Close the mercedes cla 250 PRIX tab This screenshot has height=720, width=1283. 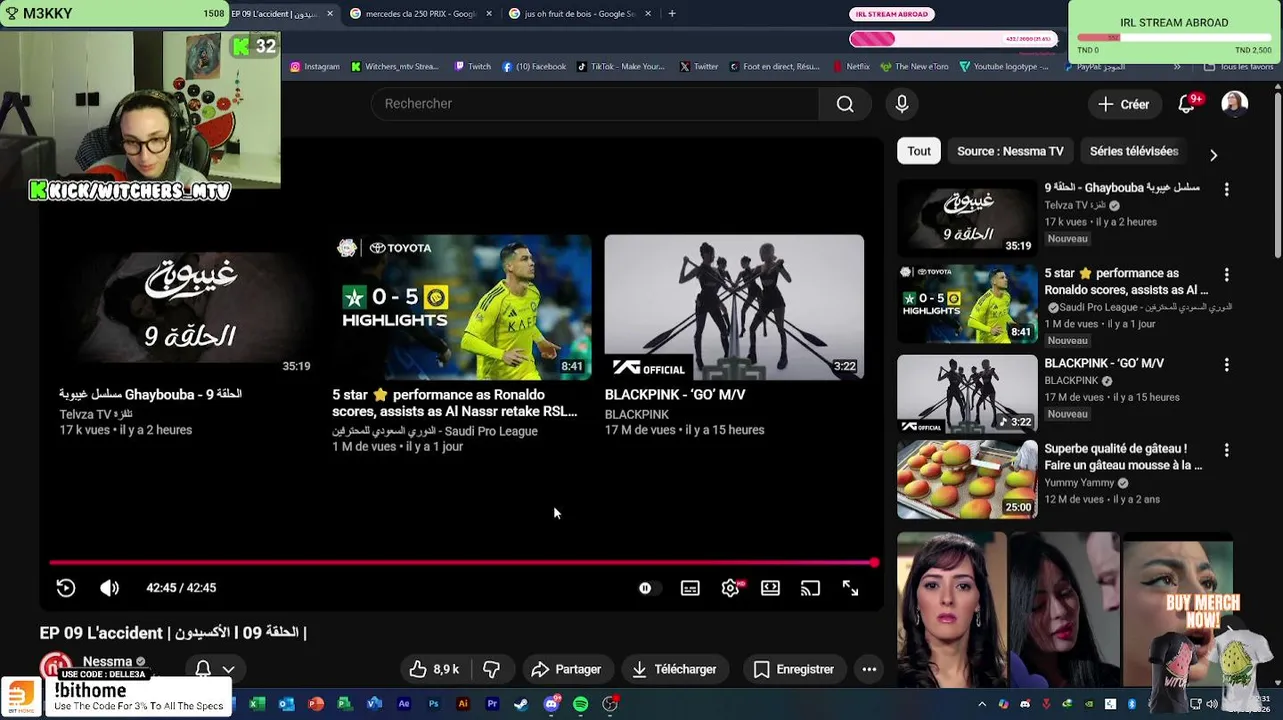pos(489,14)
